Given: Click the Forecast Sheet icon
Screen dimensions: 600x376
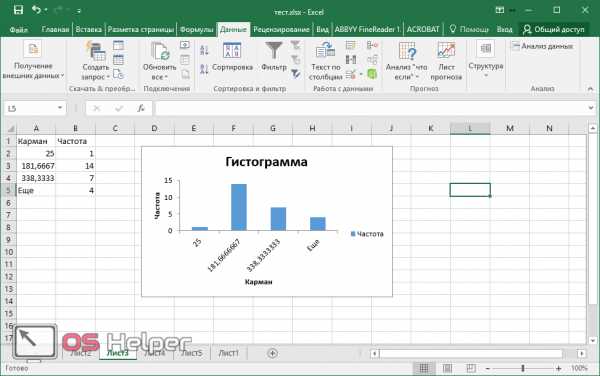Looking at the screenshot, I should coord(446,51).
